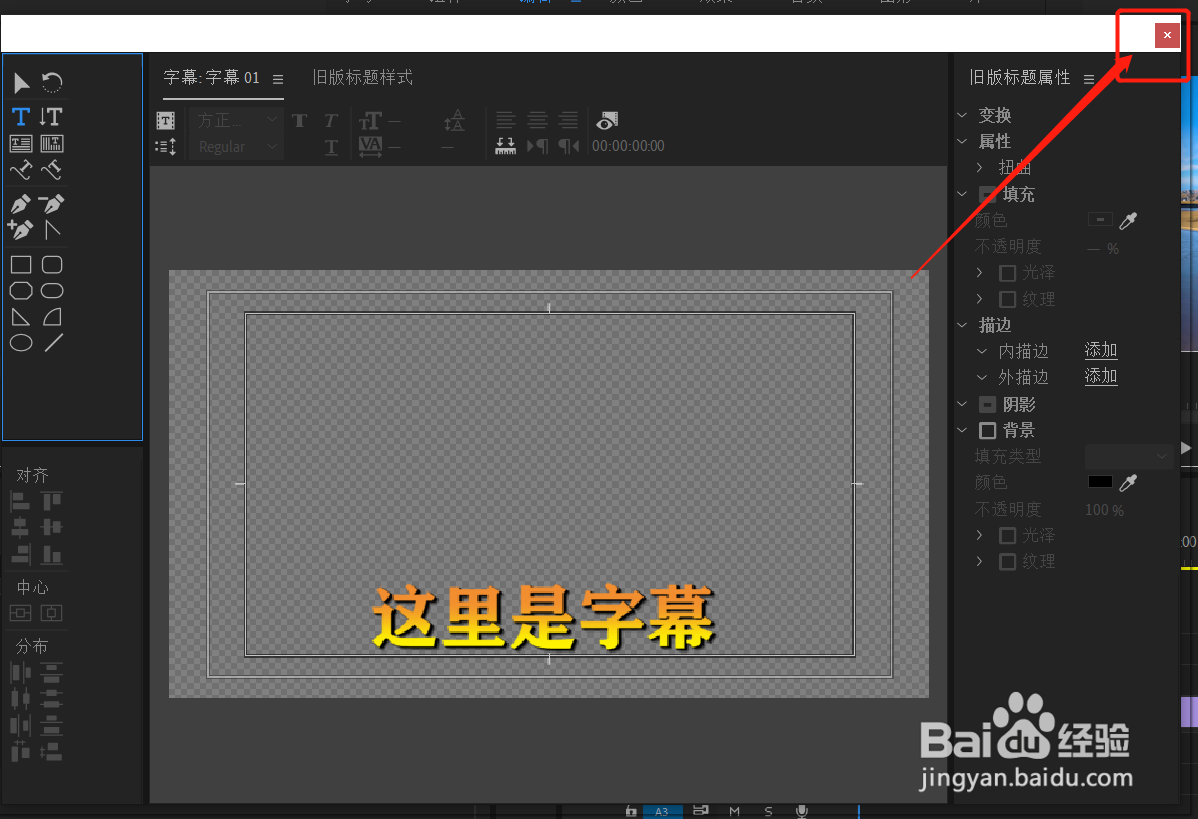Use the 背景 color eyedropper

tap(1128, 483)
